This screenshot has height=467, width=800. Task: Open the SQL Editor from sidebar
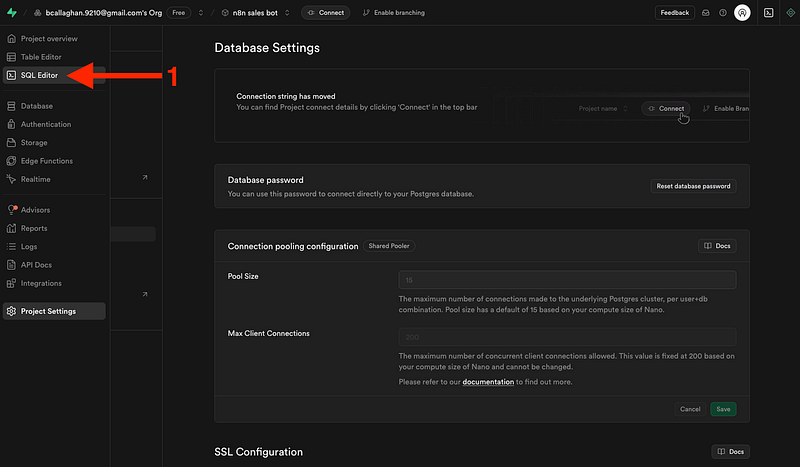[x=40, y=75]
